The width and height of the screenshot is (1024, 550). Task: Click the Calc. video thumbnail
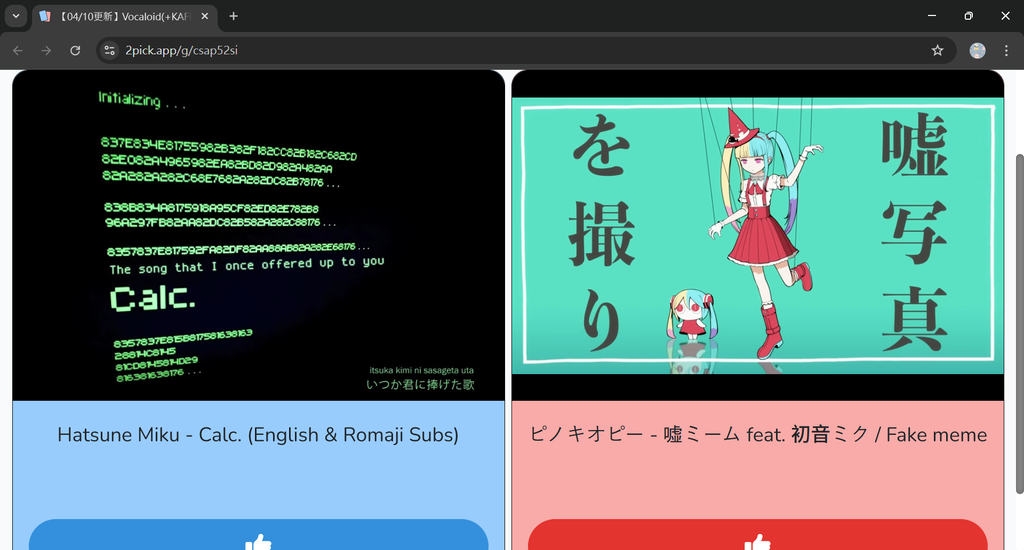pos(259,236)
